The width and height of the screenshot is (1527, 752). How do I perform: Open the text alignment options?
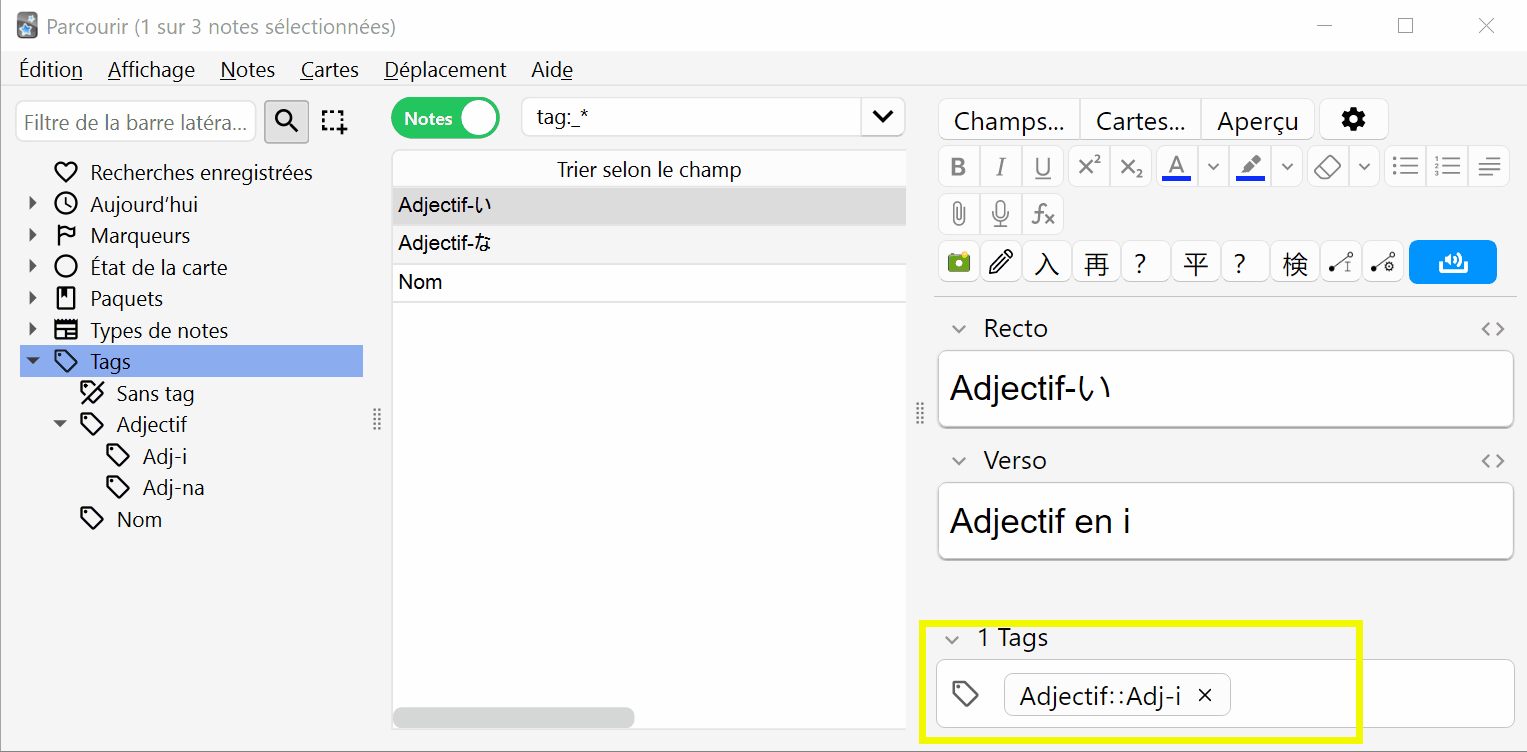(x=1489, y=167)
